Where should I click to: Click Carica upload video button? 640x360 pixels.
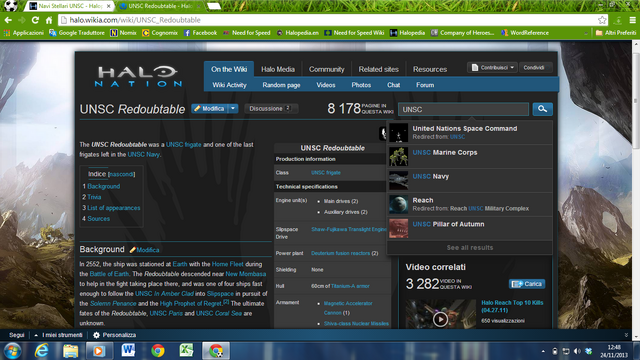click(527, 284)
